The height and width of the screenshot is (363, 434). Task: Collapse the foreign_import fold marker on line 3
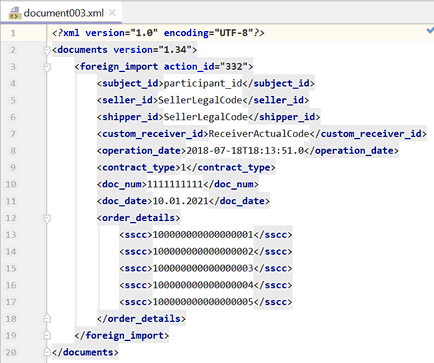coord(47,67)
